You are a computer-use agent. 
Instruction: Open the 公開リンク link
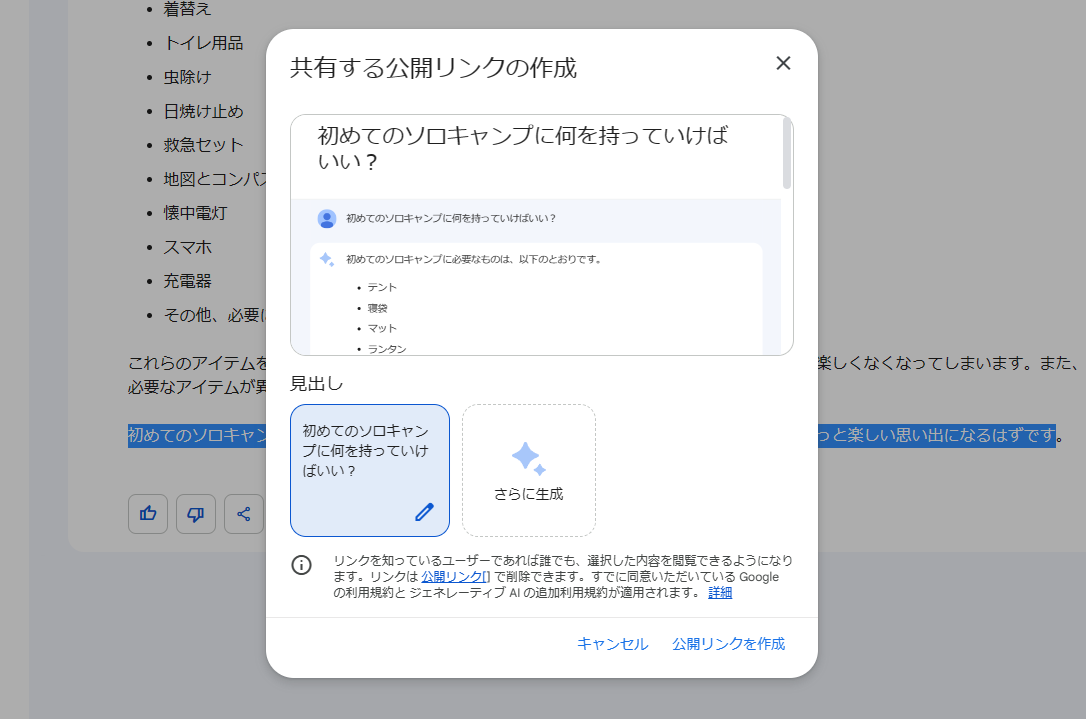(452, 576)
